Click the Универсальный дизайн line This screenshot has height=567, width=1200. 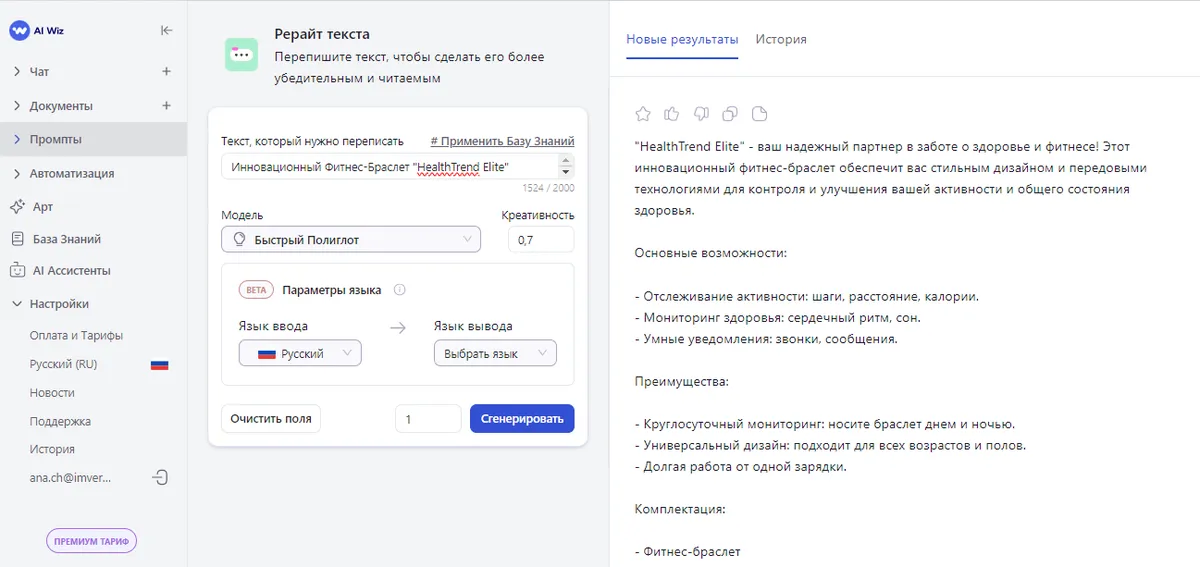pyautogui.click(x=831, y=445)
